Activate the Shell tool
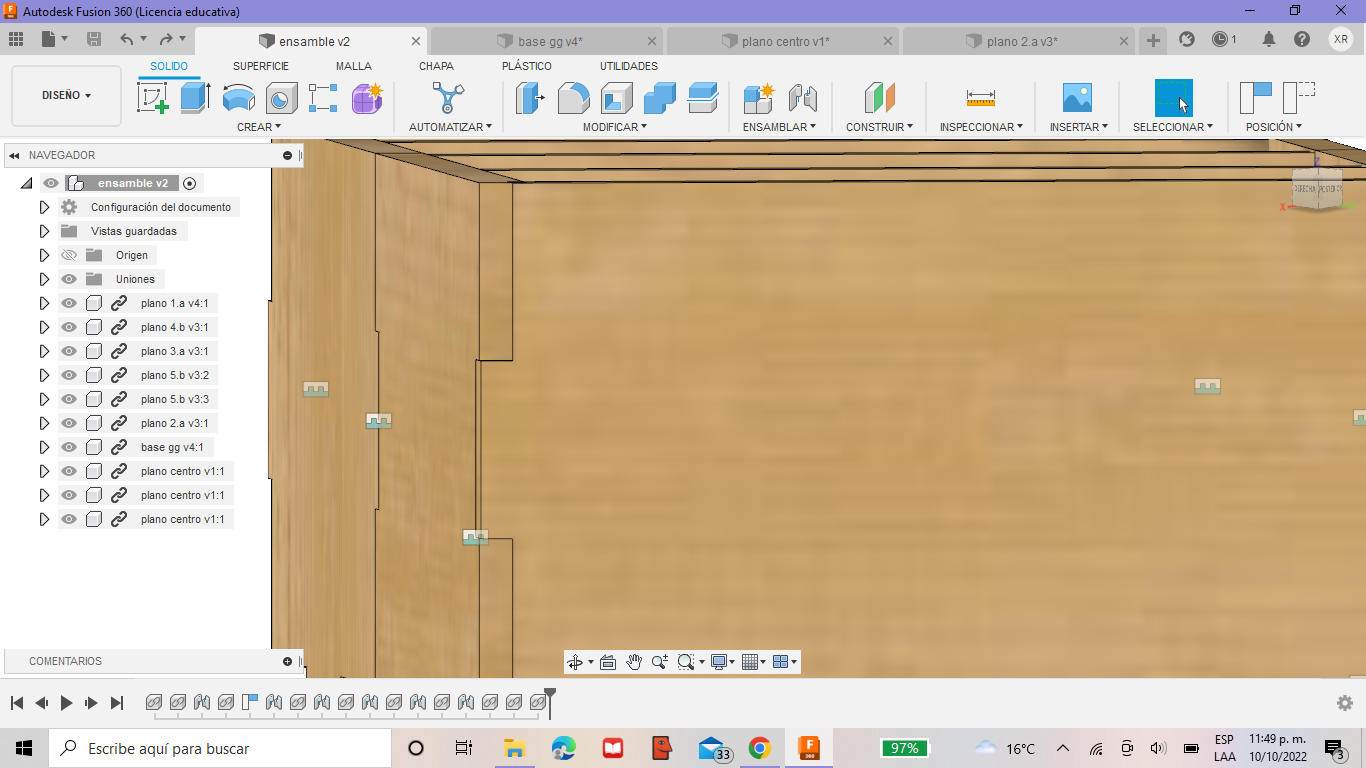The image size is (1366, 768). pos(616,98)
